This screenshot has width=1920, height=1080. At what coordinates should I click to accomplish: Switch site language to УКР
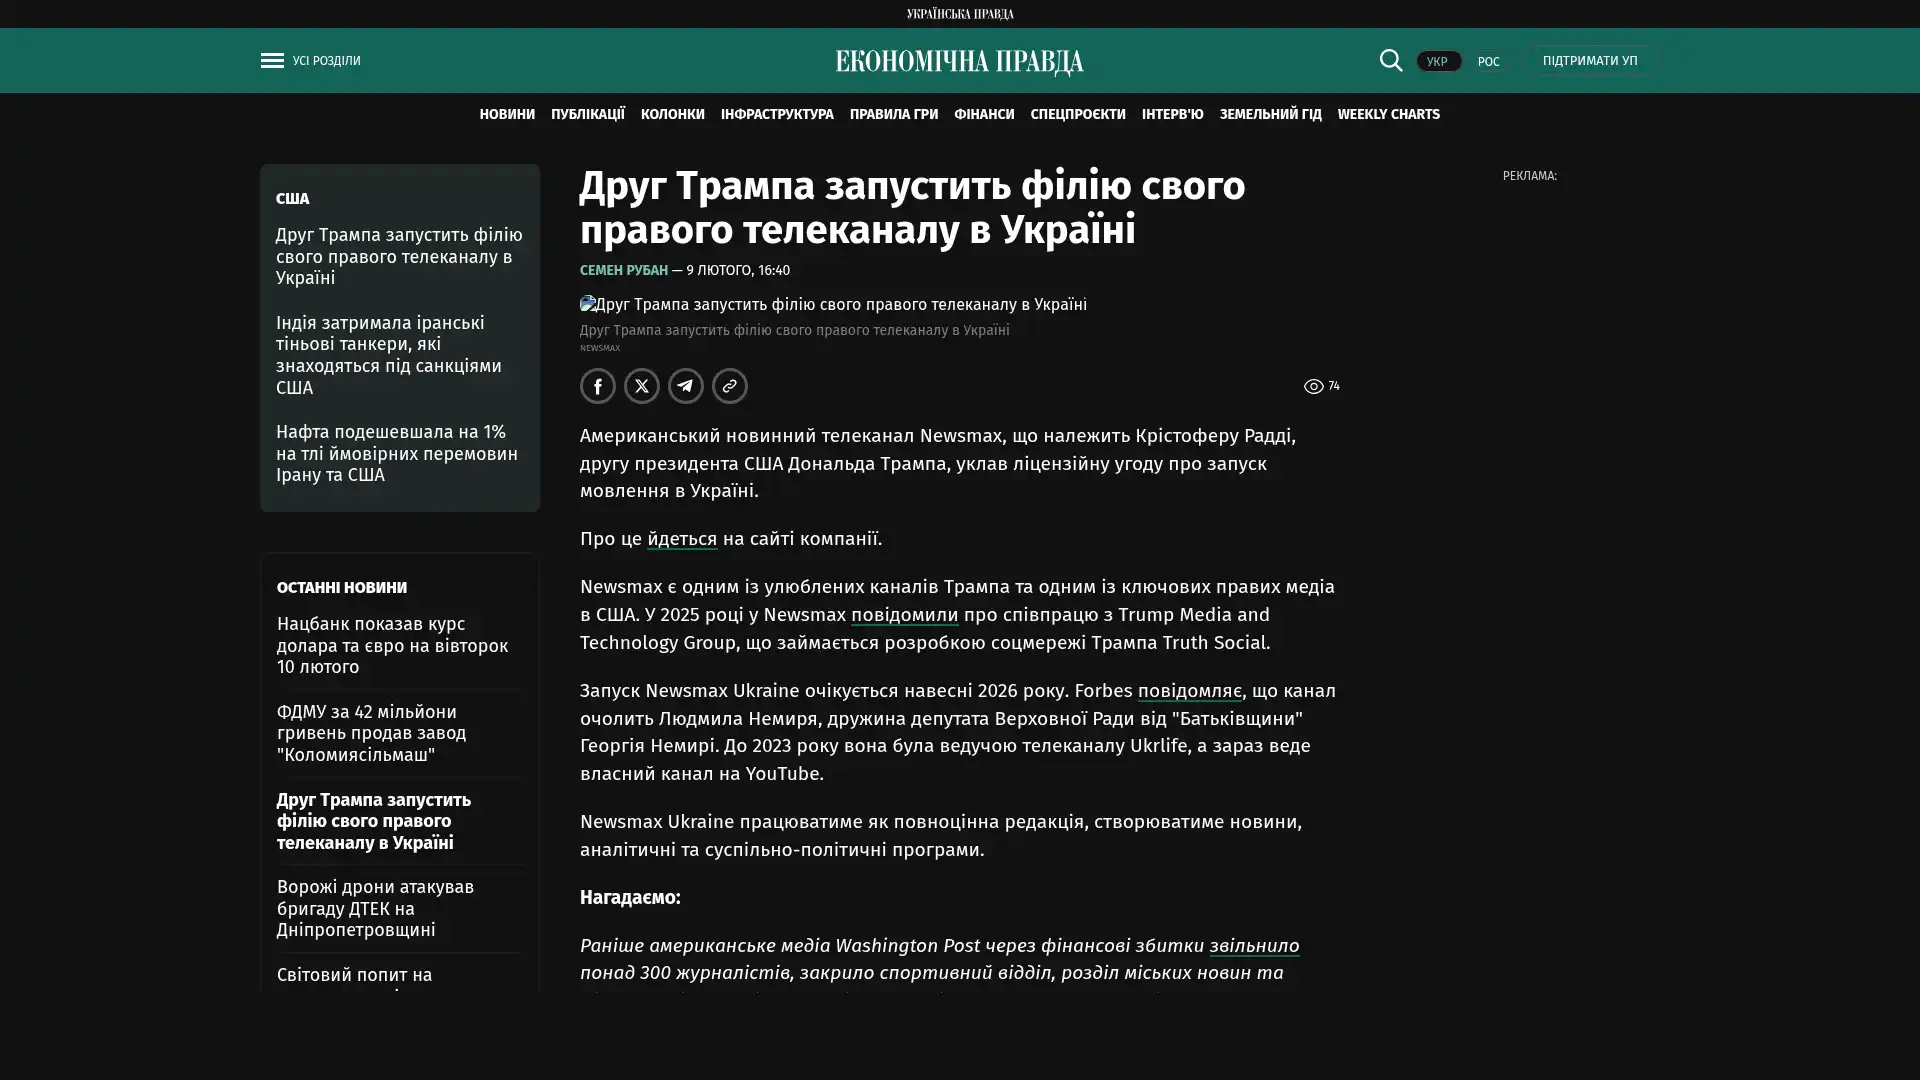(1437, 61)
